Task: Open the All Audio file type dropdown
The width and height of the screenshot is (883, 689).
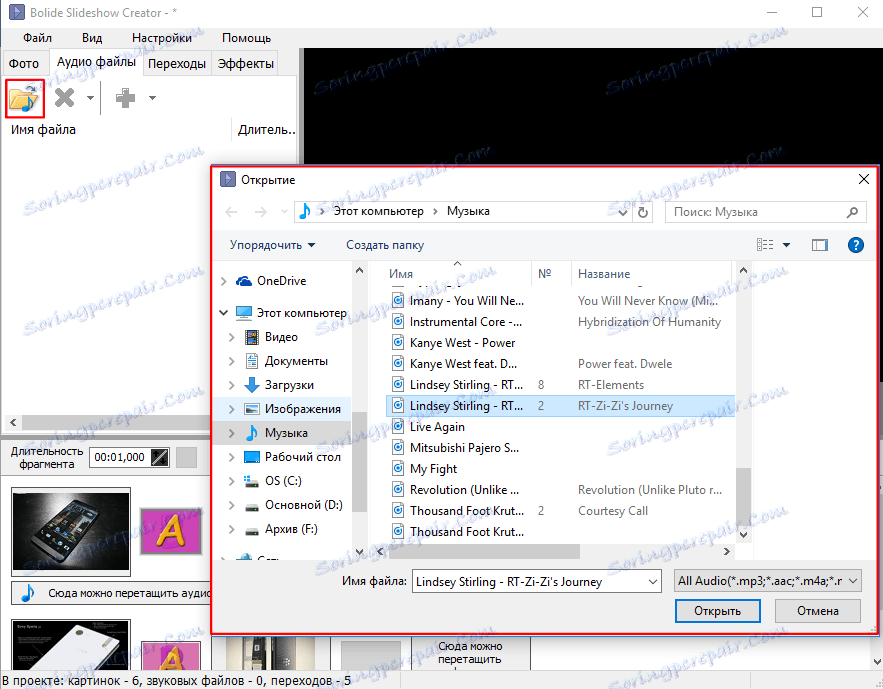Action: tap(852, 580)
